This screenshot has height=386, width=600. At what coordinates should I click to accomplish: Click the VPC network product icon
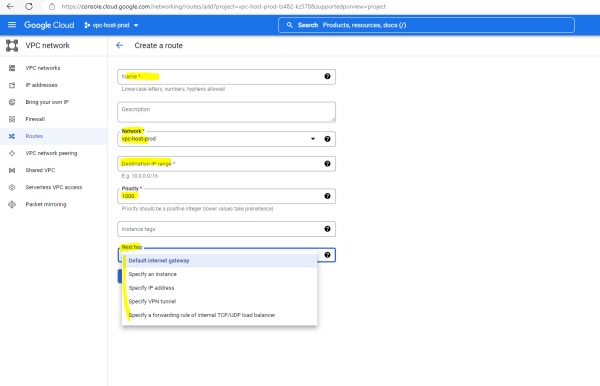coord(12,46)
